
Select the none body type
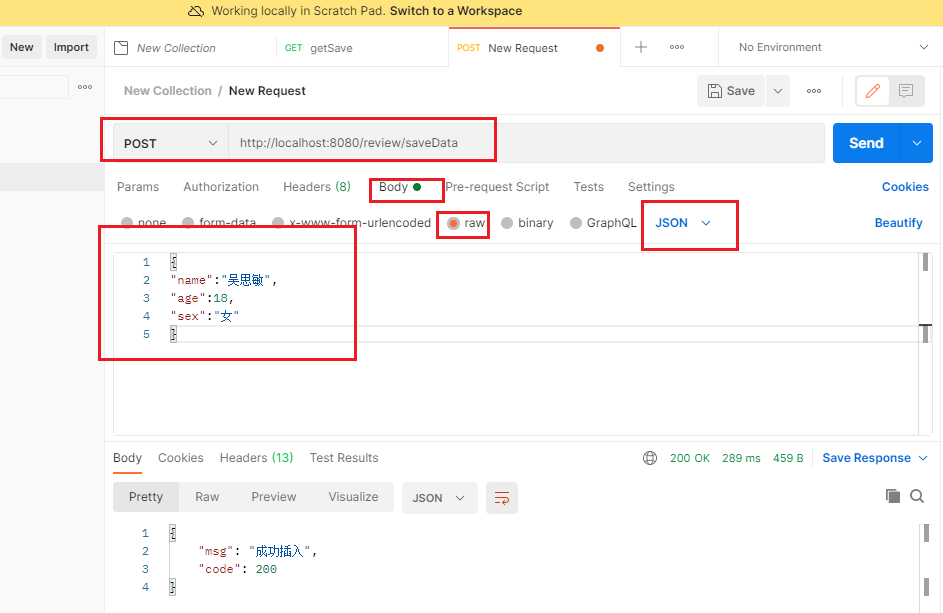click(127, 223)
